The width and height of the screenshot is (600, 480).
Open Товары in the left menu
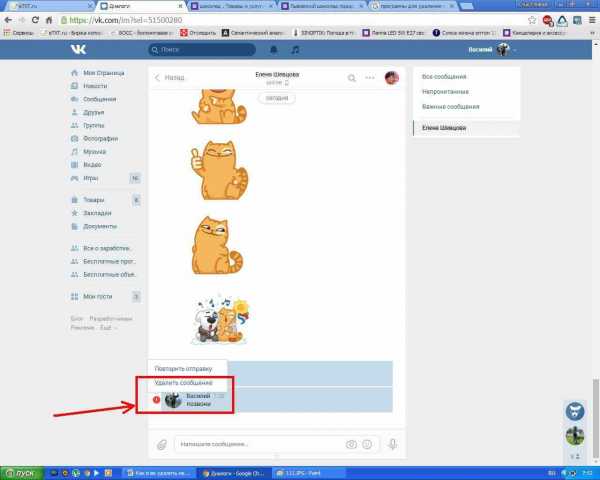click(94, 200)
